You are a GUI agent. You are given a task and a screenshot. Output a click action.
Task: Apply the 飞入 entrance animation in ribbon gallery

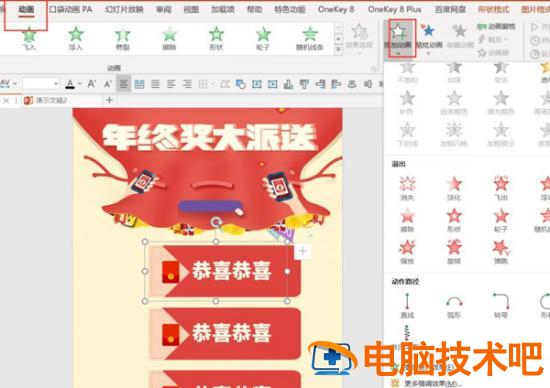tap(29, 39)
